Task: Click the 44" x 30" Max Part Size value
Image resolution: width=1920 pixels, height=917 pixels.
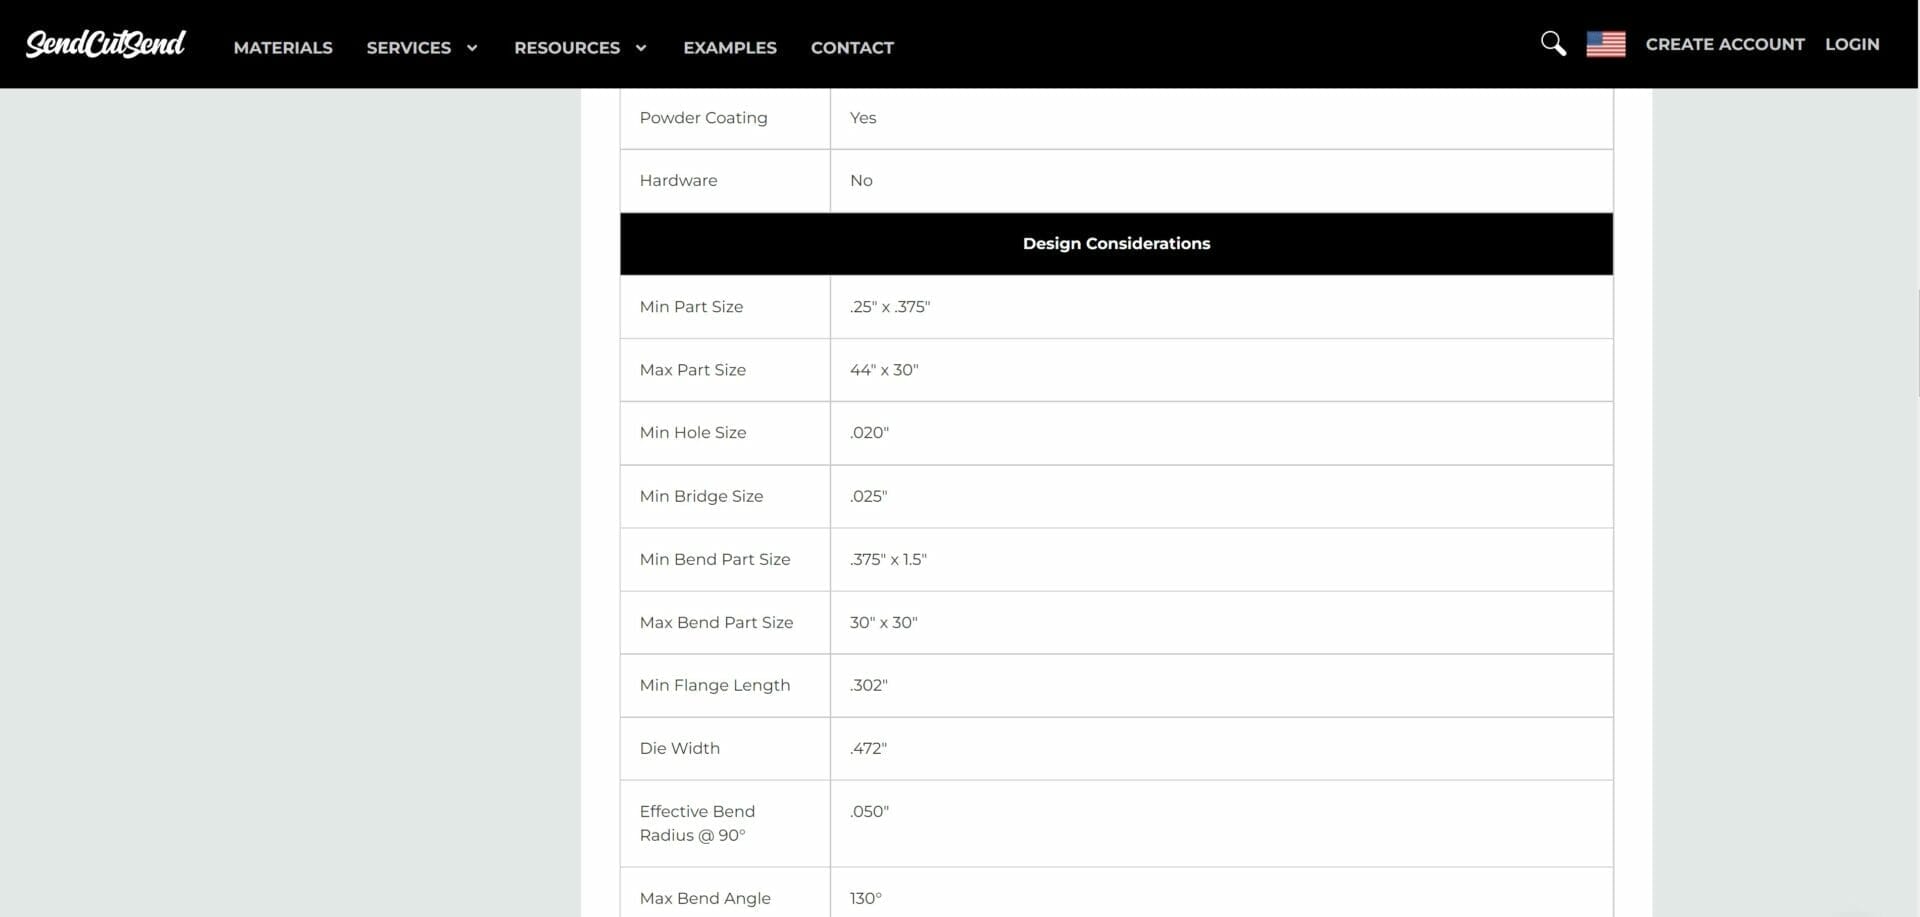Action: [883, 369]
